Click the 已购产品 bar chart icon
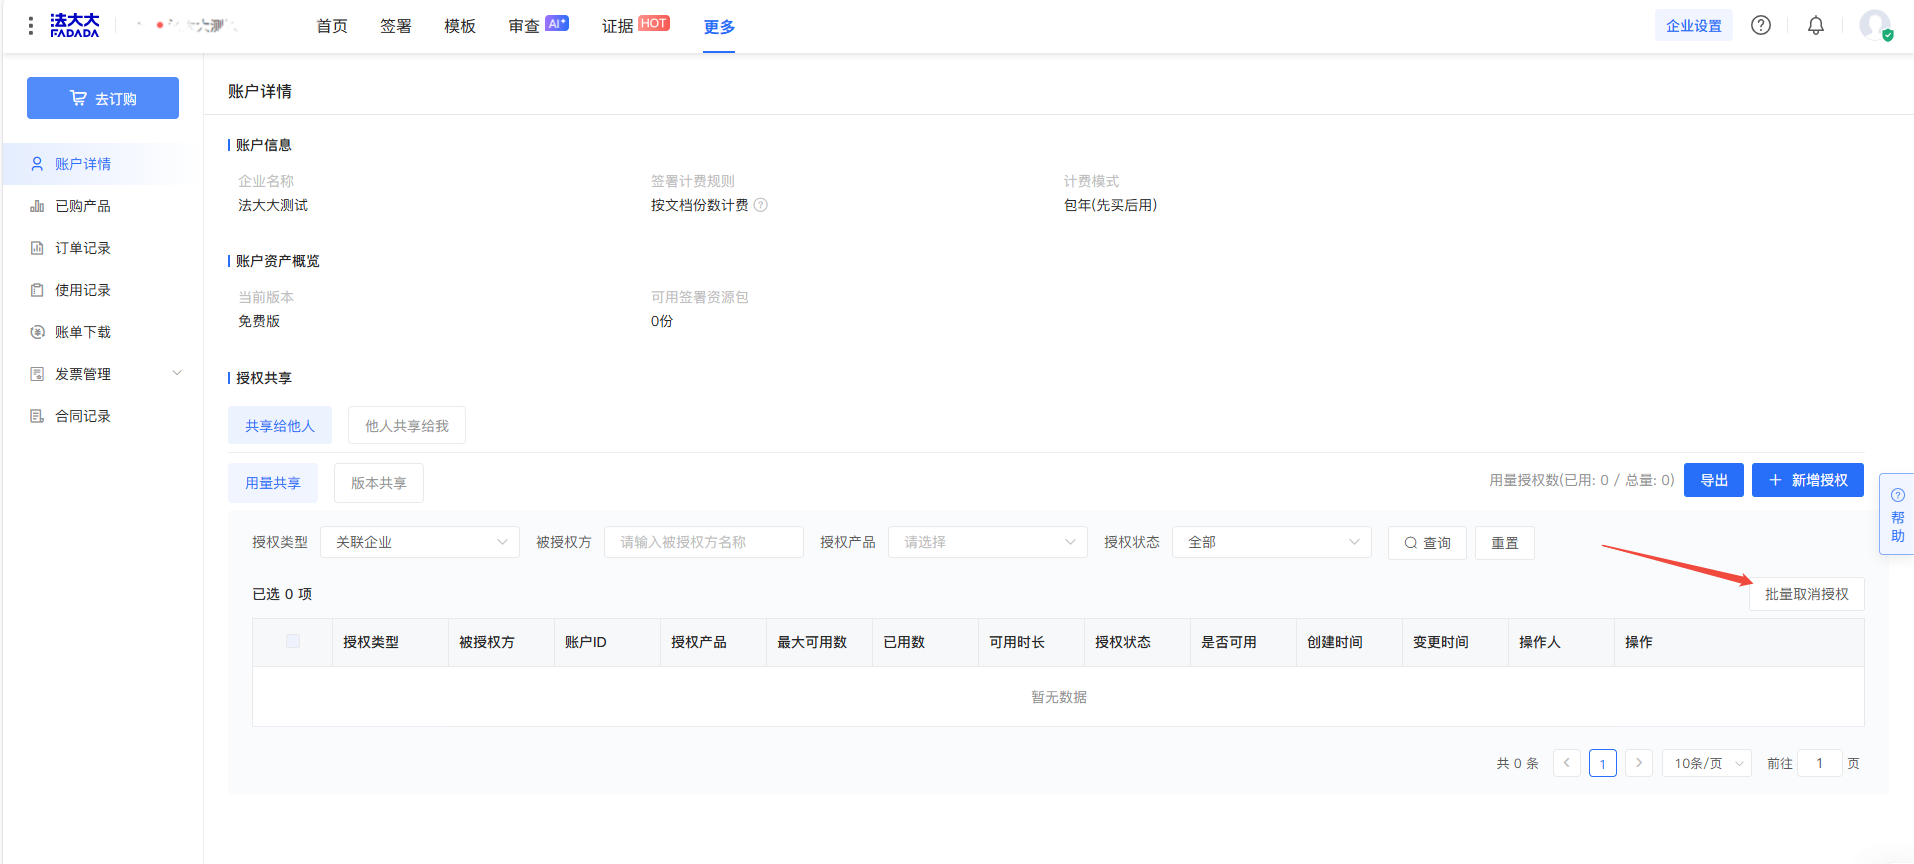 (37, 206)
